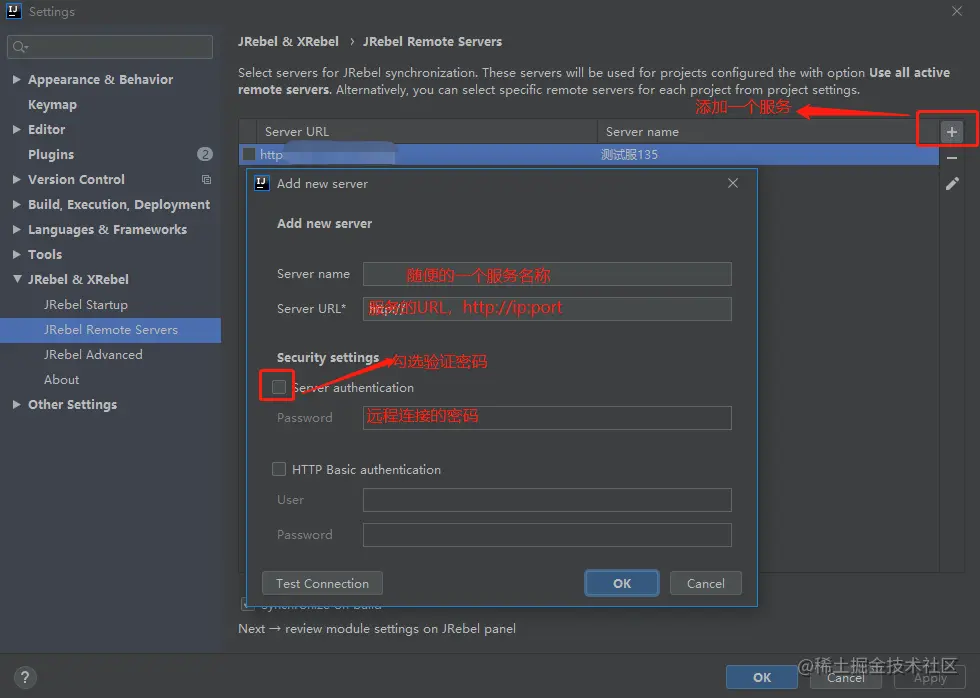980x698 pixels.
Task: Click Cancel in the Settings window
Action: pos(846,677)
